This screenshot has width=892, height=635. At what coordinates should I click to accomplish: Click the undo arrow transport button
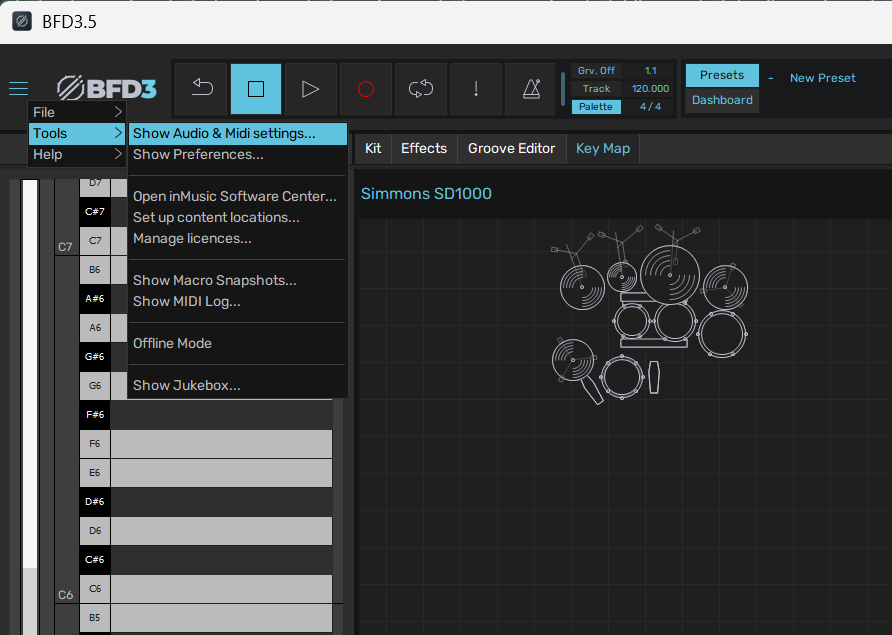pos(202,89)
